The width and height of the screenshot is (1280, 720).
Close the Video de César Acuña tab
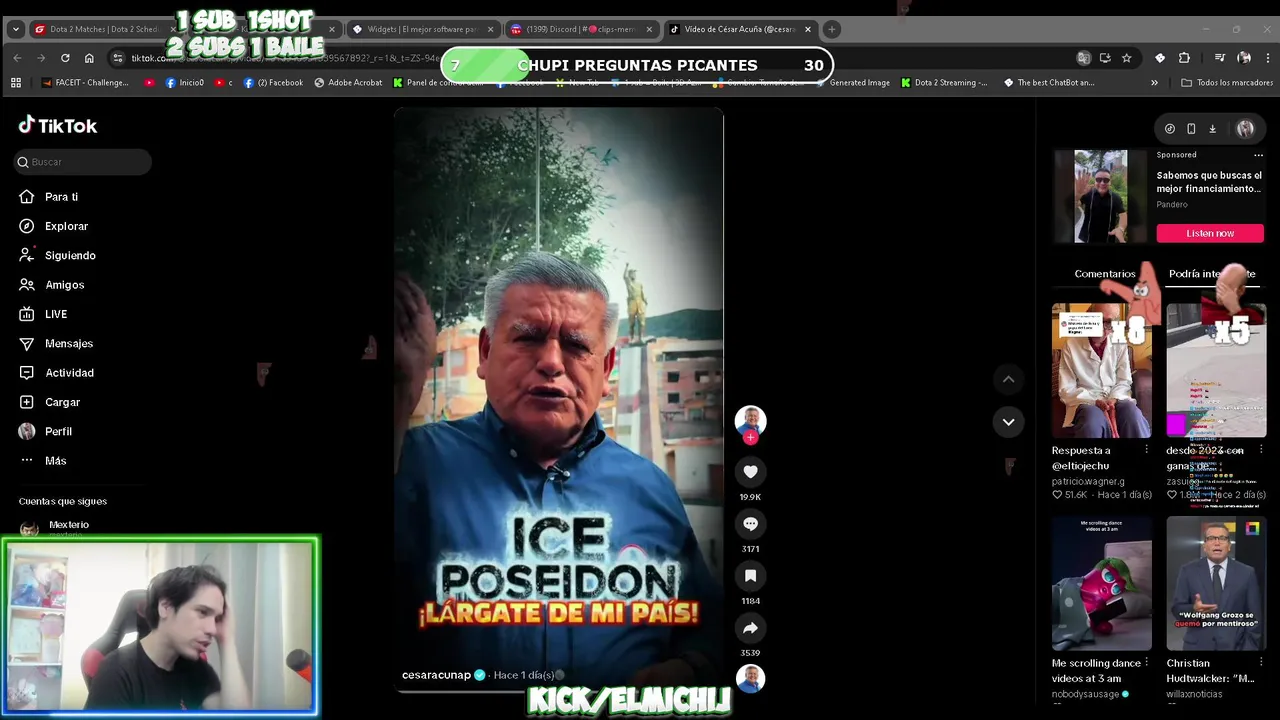(808, 29)
